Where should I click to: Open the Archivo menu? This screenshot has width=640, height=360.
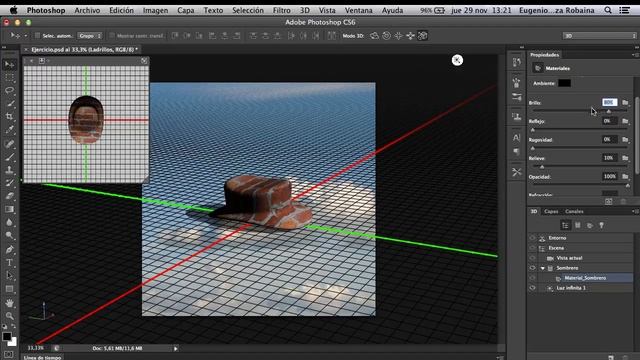pos(87,10)
